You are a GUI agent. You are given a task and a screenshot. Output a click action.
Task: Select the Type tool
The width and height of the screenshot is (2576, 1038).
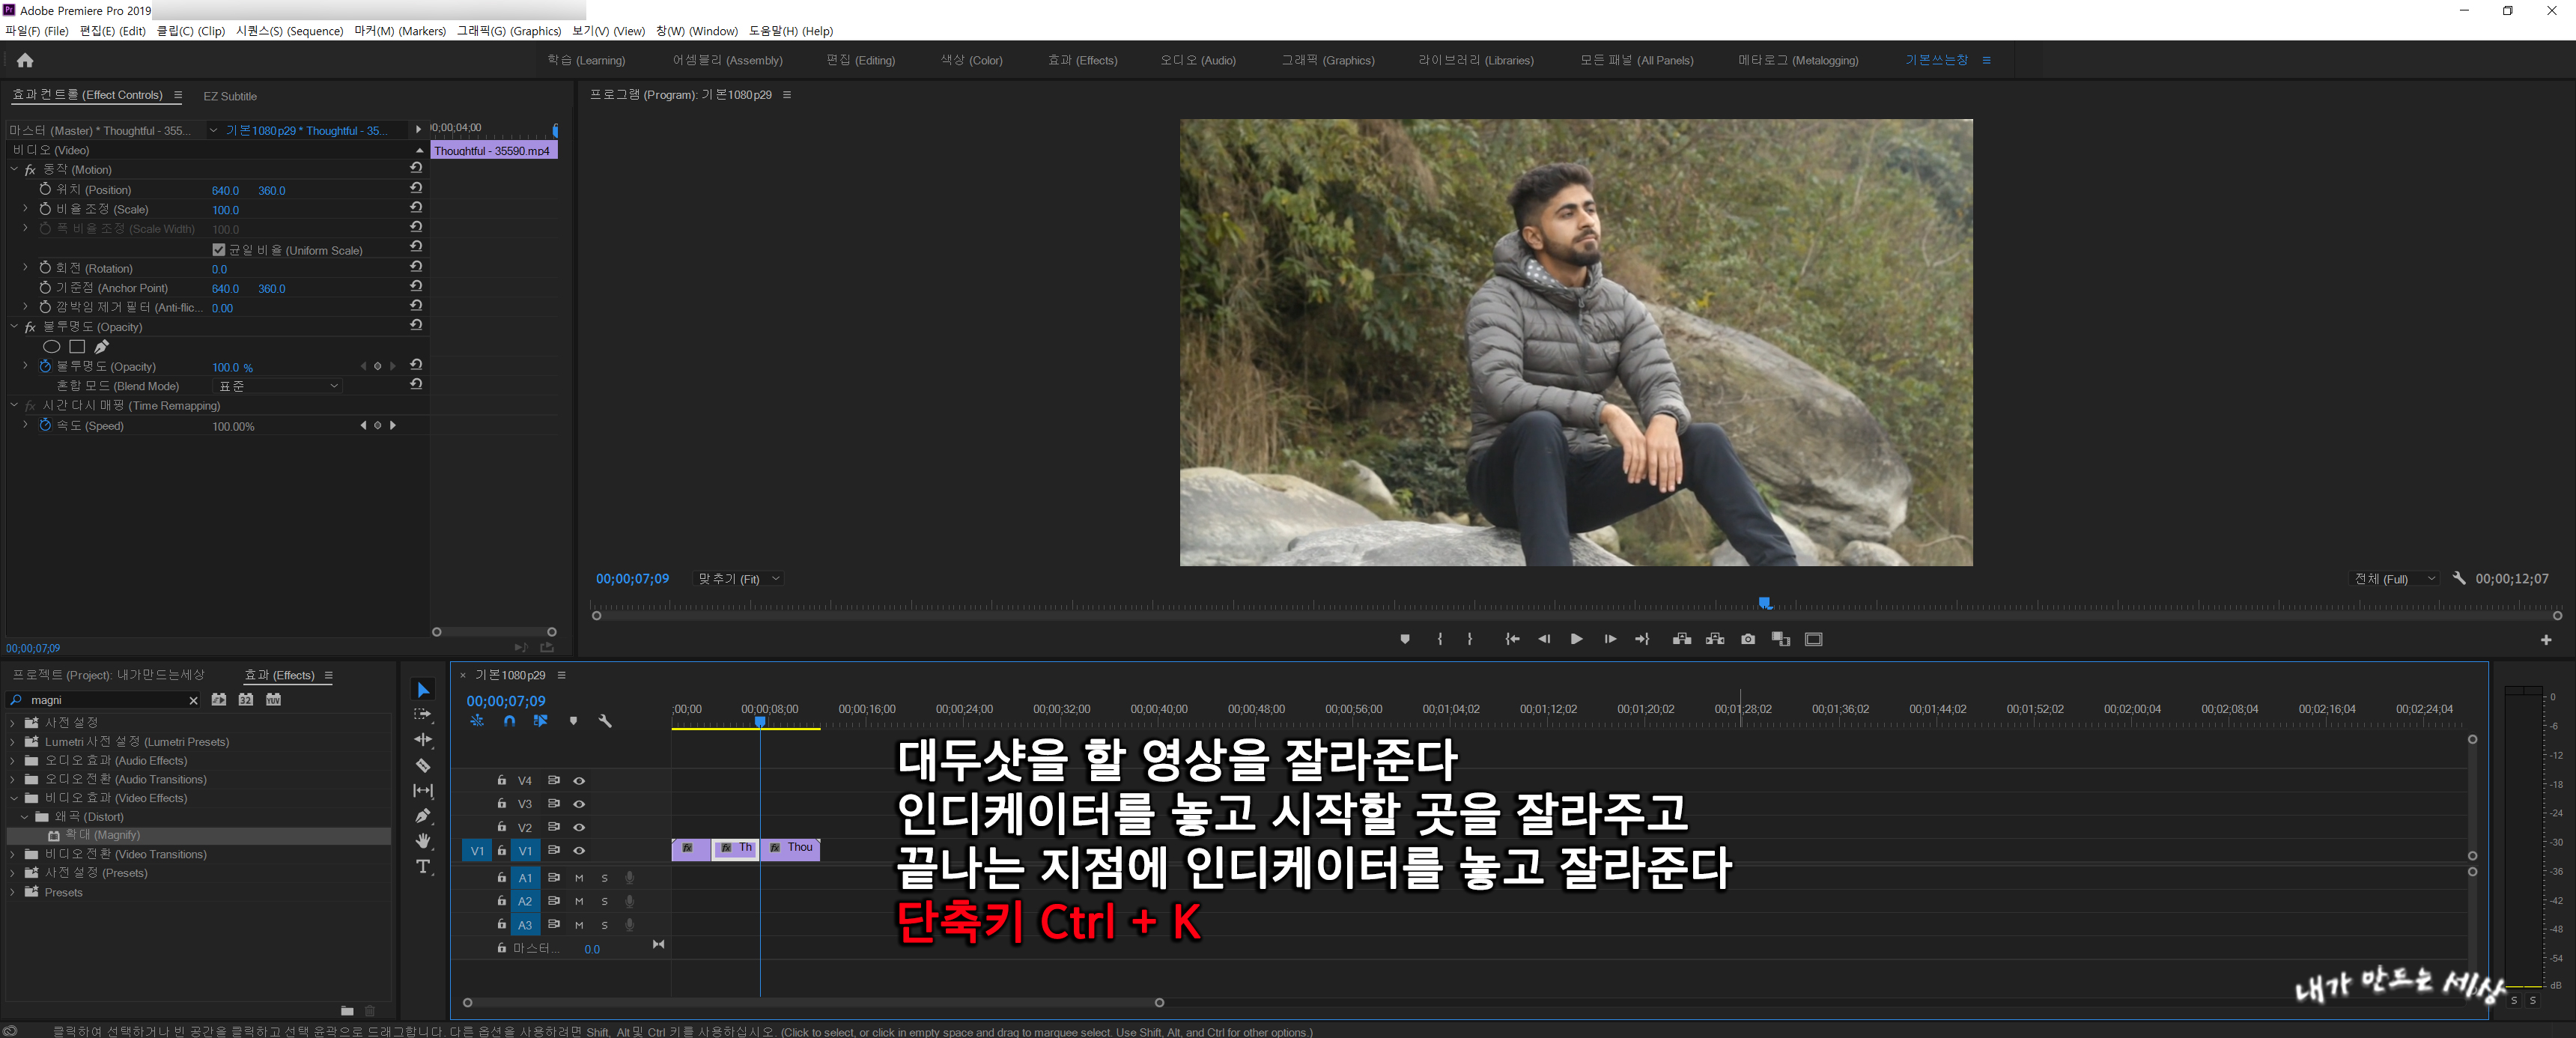[x=423, y=866]
